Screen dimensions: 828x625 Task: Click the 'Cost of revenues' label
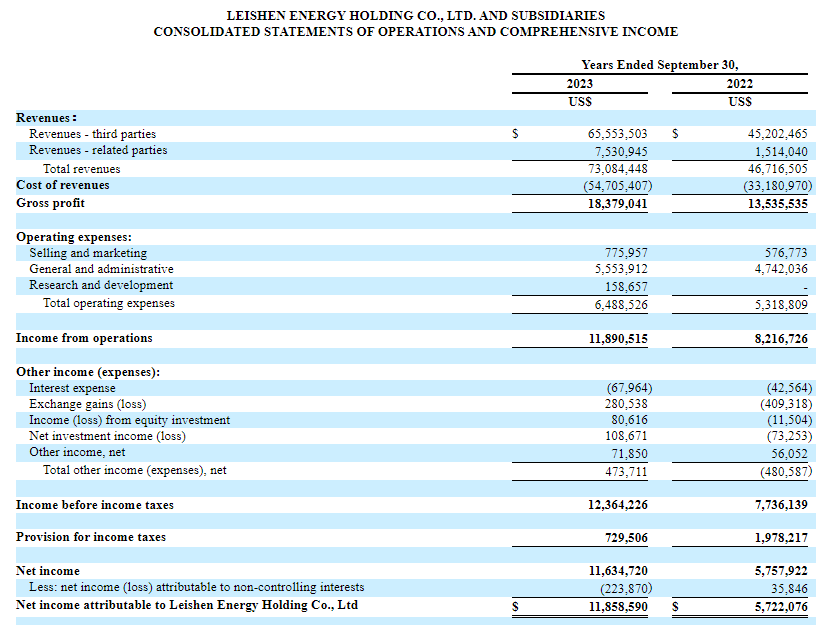(x=63, y=185)
